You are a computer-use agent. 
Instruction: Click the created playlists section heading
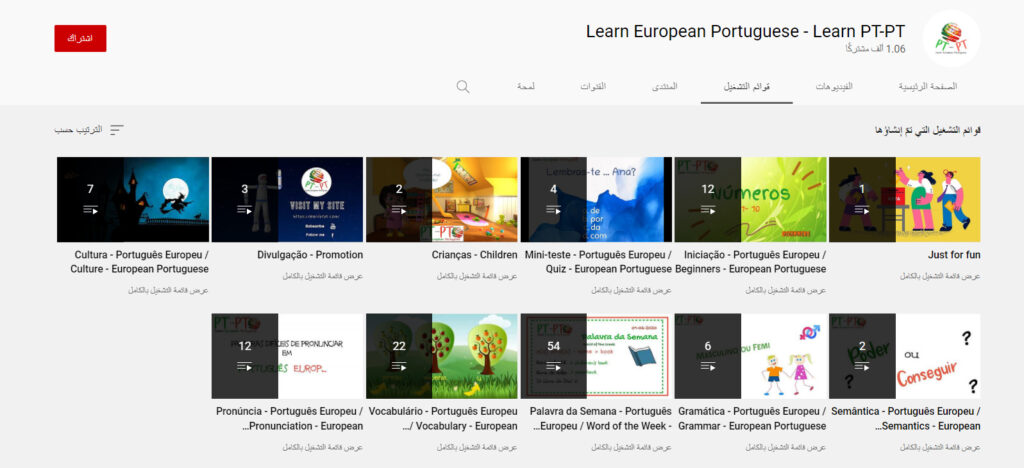click(928, 130)
